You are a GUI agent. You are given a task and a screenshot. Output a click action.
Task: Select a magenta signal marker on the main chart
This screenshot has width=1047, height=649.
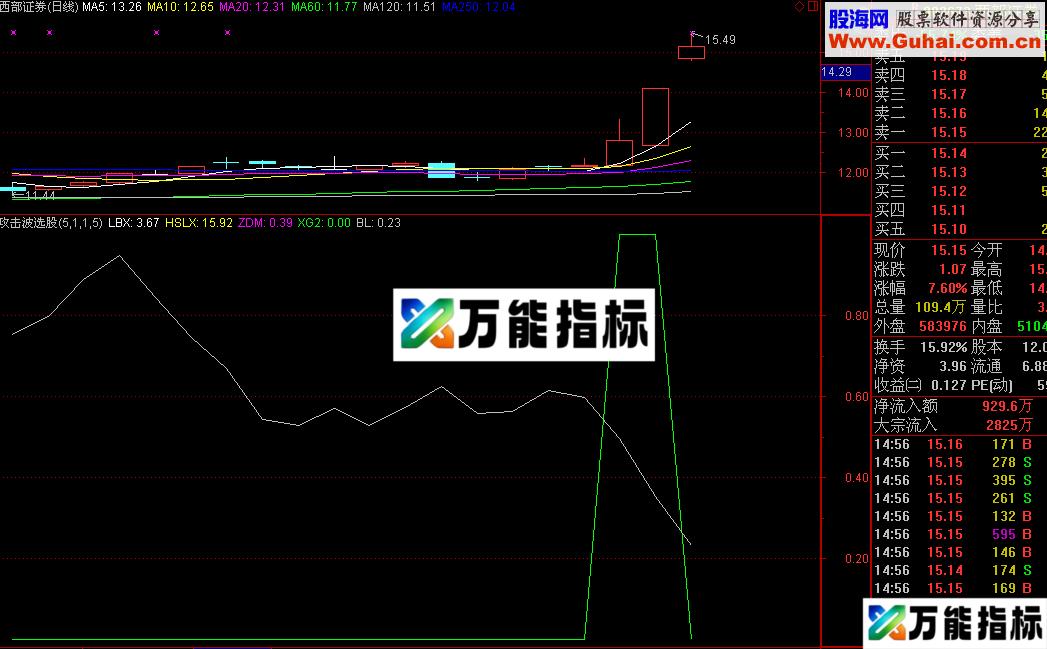(155, 33)
